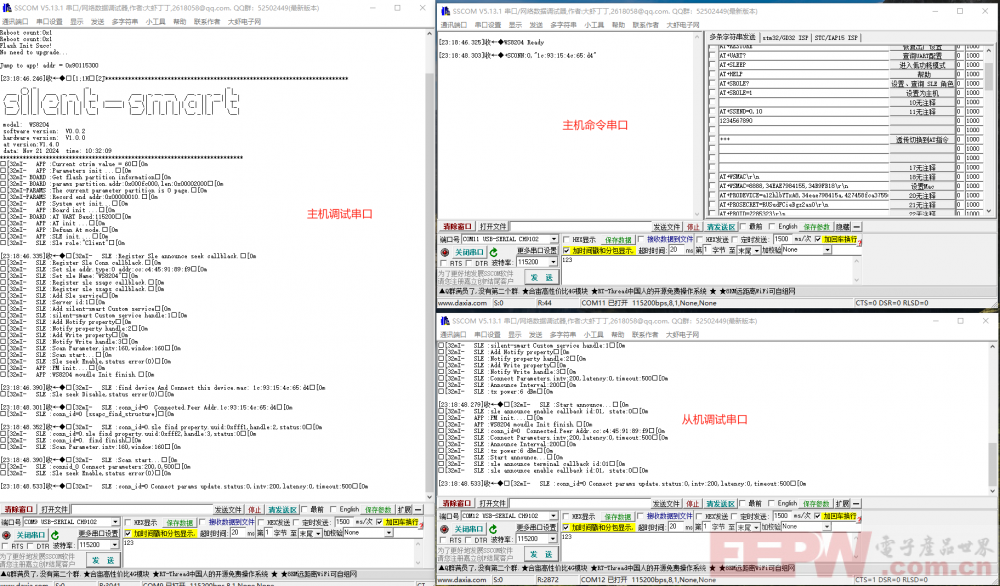The height and width of the screenshot is (586, 1000).
Task: Open 加校验 None dropdown in COM12 window
Action: [827, 527]
